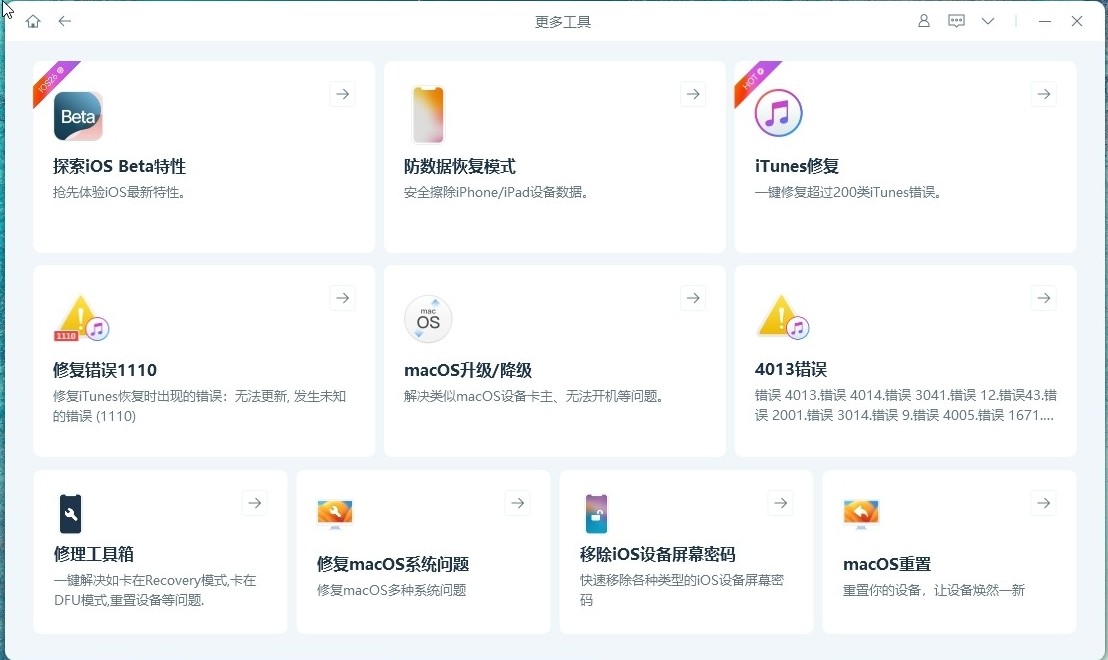Viewport: 1108px width, 660px height.
Task: Select the 移除iOS设备屏幕密码 title
Action: tap(658, 554)
